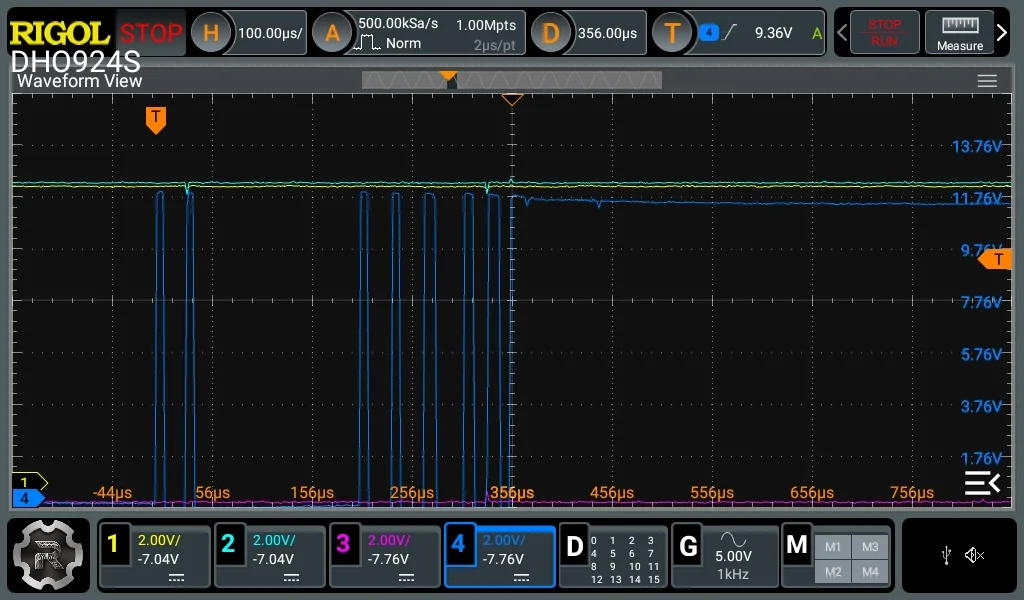Select the channel 4 ground level marker
This screenshot has height=600, width=1024.
pyautogui.click(x=27, y=499)
